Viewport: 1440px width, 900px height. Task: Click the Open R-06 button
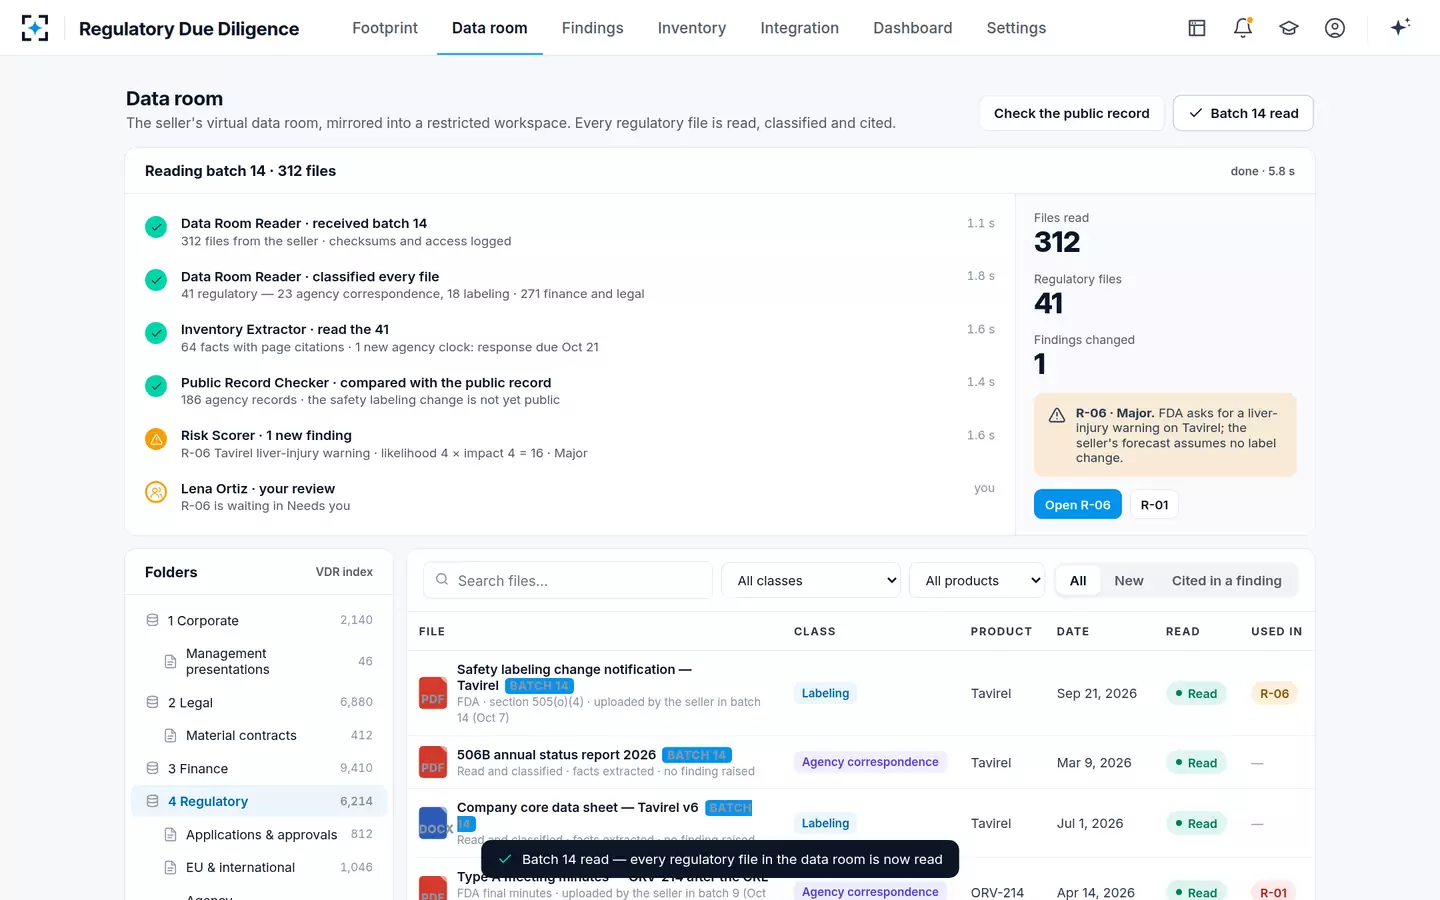1078,505
